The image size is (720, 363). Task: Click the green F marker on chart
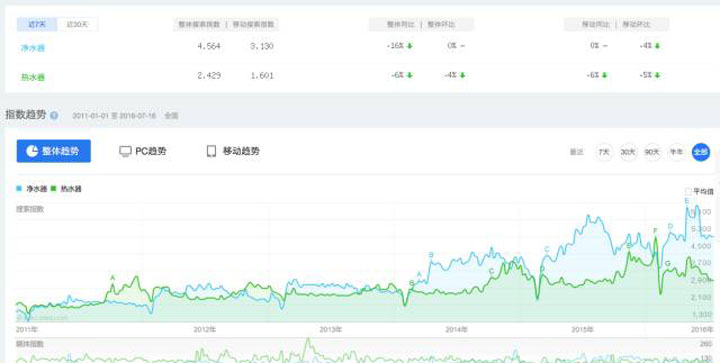click(655, 230)
